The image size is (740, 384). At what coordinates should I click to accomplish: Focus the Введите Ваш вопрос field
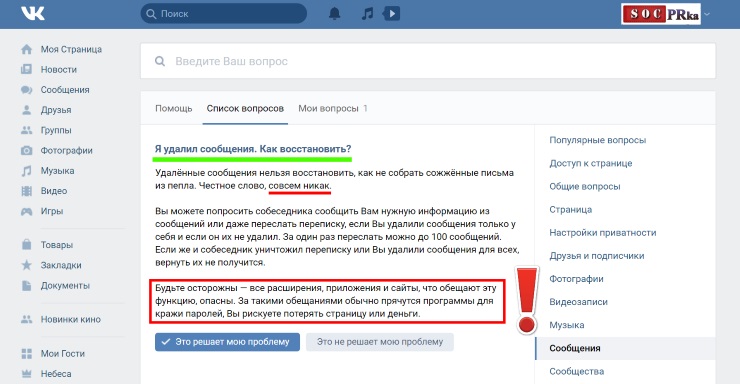[x=428, y=61]
